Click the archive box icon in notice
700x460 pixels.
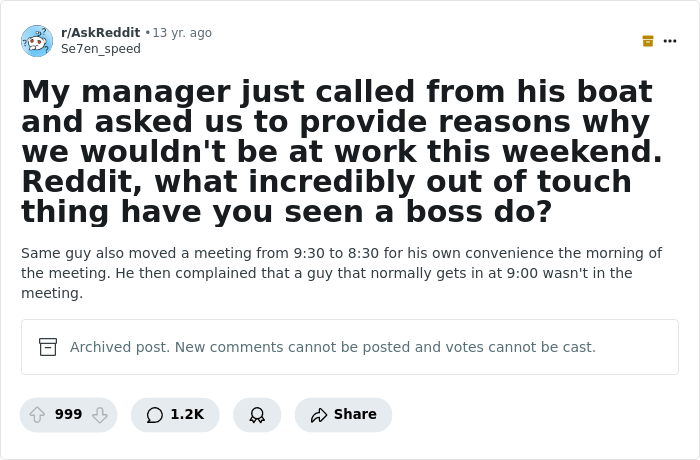[48, 347]
